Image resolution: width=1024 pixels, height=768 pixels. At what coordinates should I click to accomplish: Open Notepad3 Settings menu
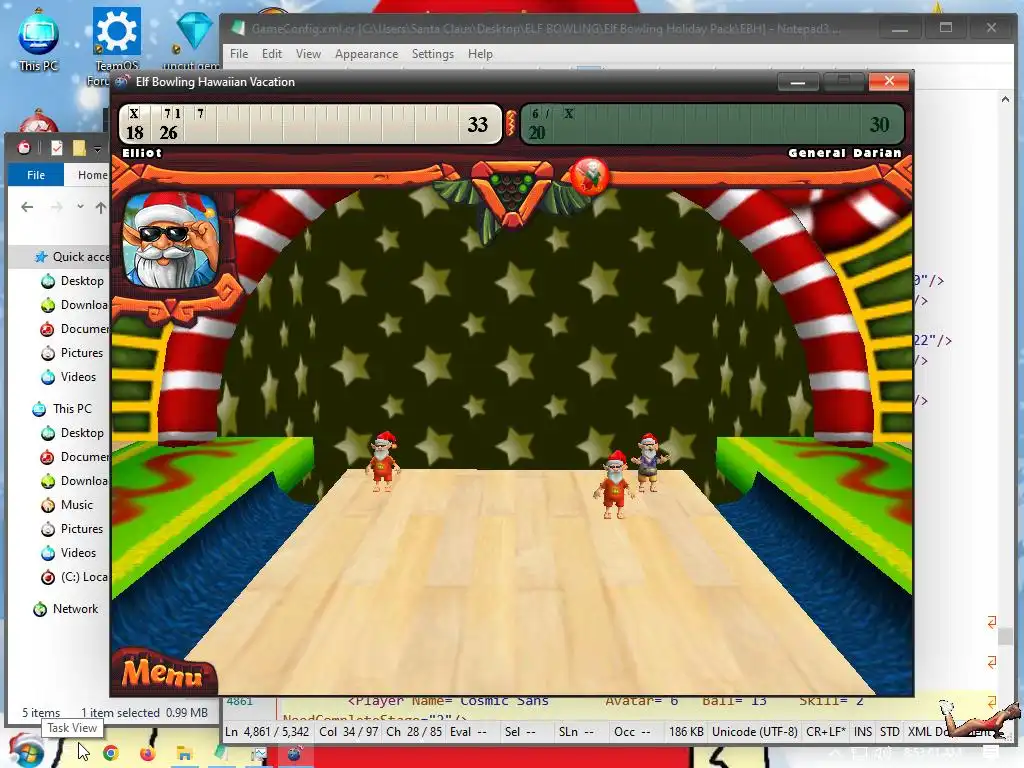pos(432,54)
